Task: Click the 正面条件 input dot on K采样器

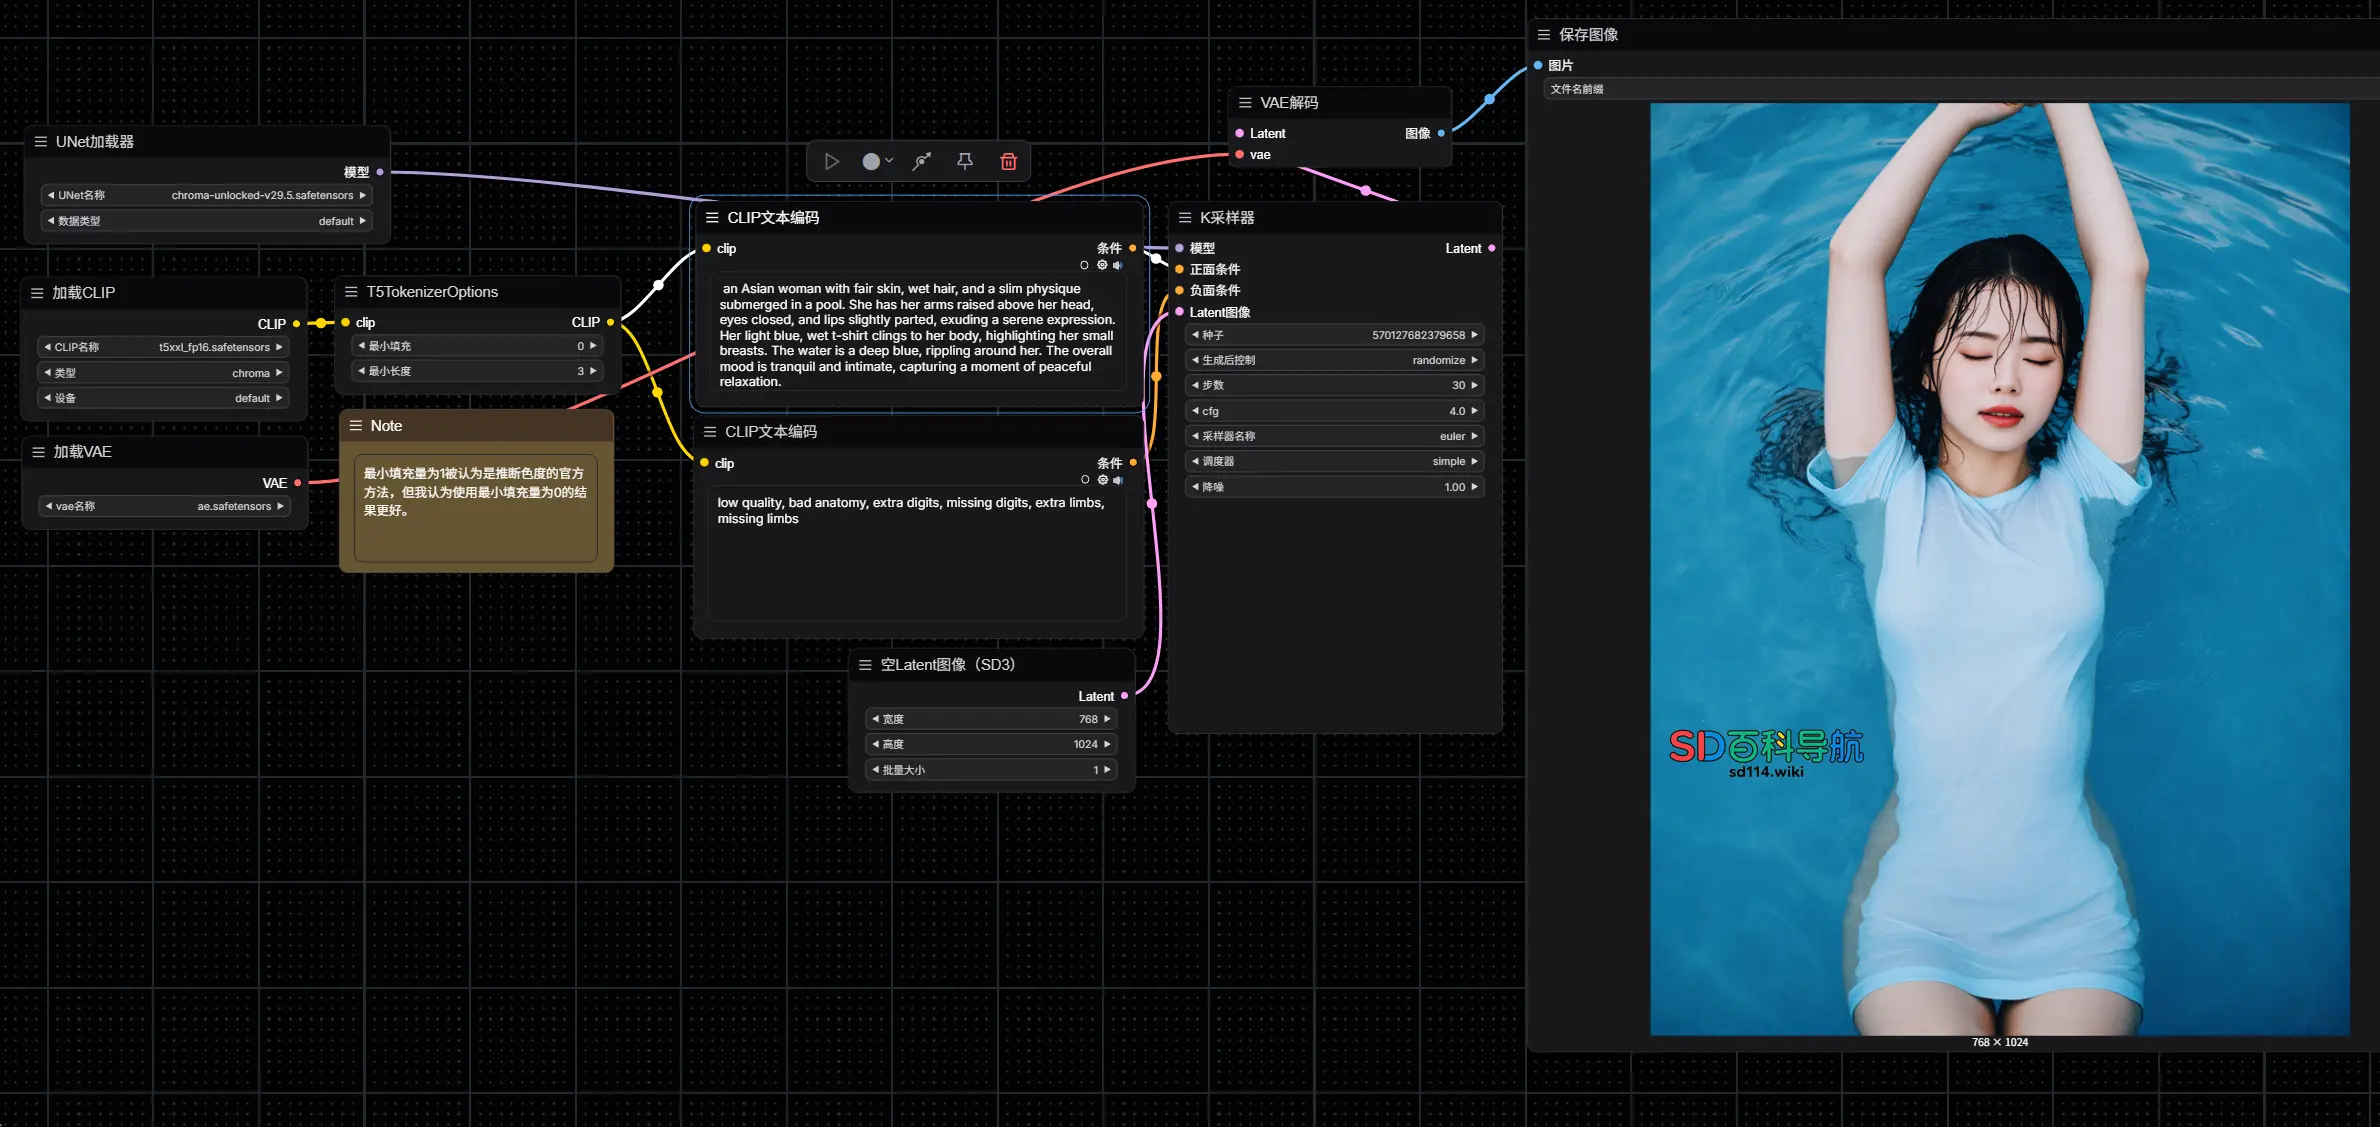Action: [1180, 269]
